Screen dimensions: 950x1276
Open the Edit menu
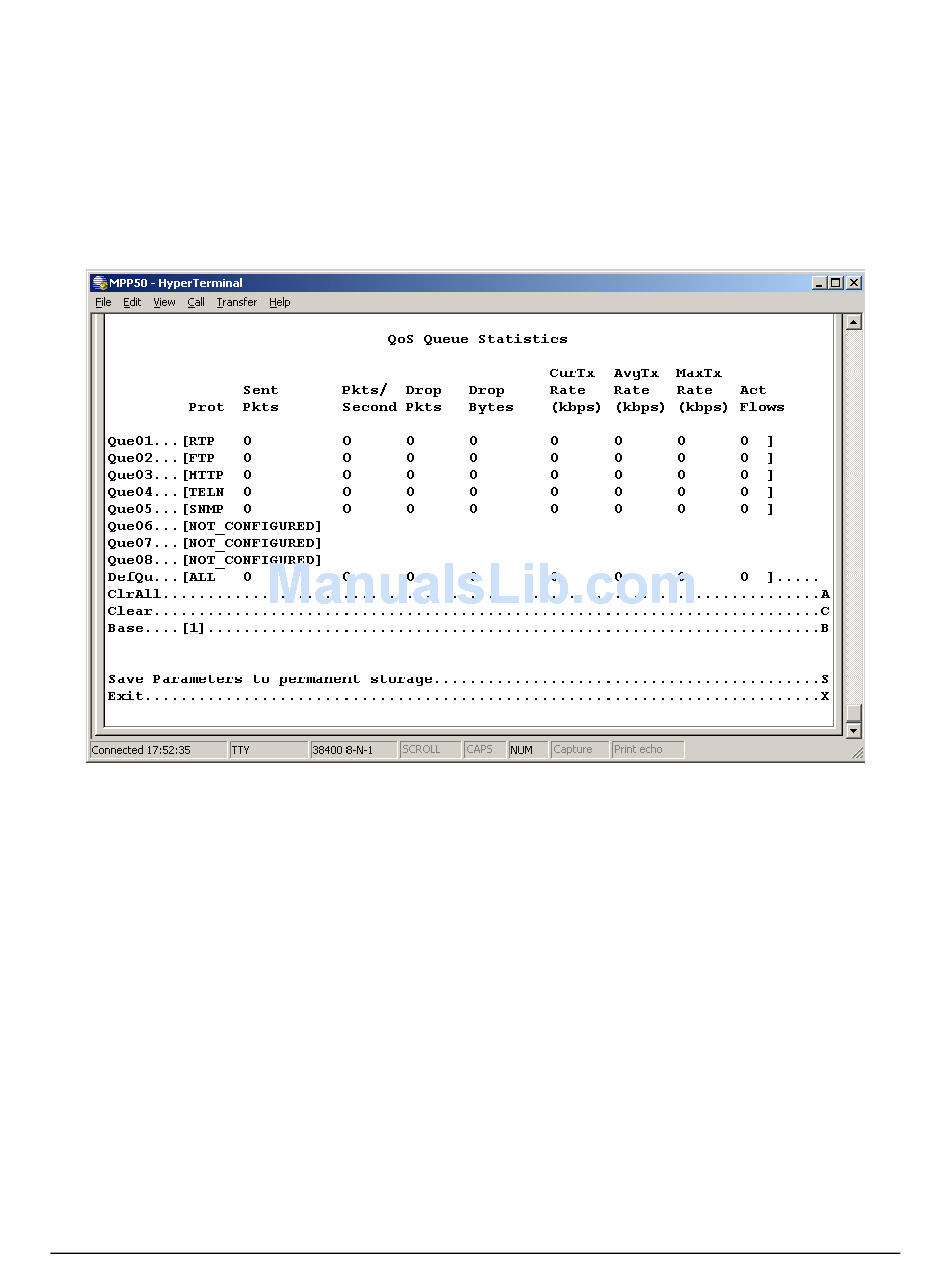(132, 302)
